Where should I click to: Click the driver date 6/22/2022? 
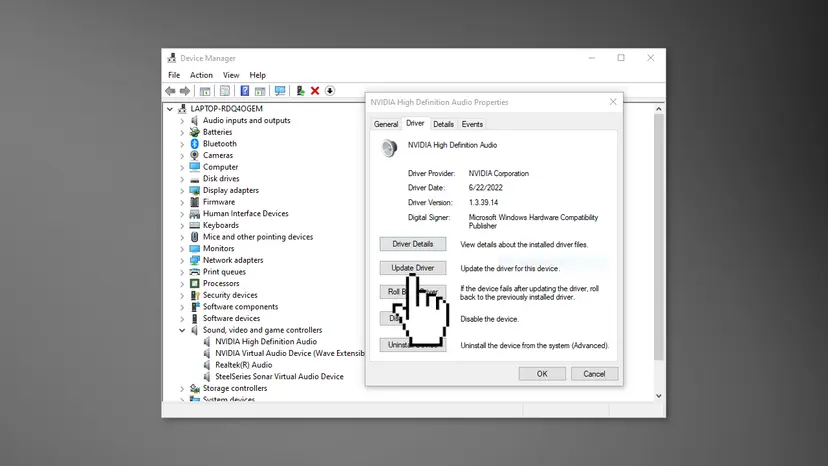coord(485,188)
